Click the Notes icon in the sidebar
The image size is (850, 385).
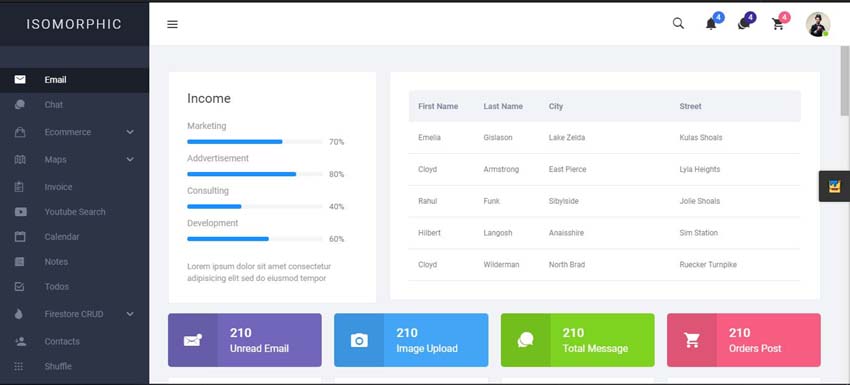[20, 262]
